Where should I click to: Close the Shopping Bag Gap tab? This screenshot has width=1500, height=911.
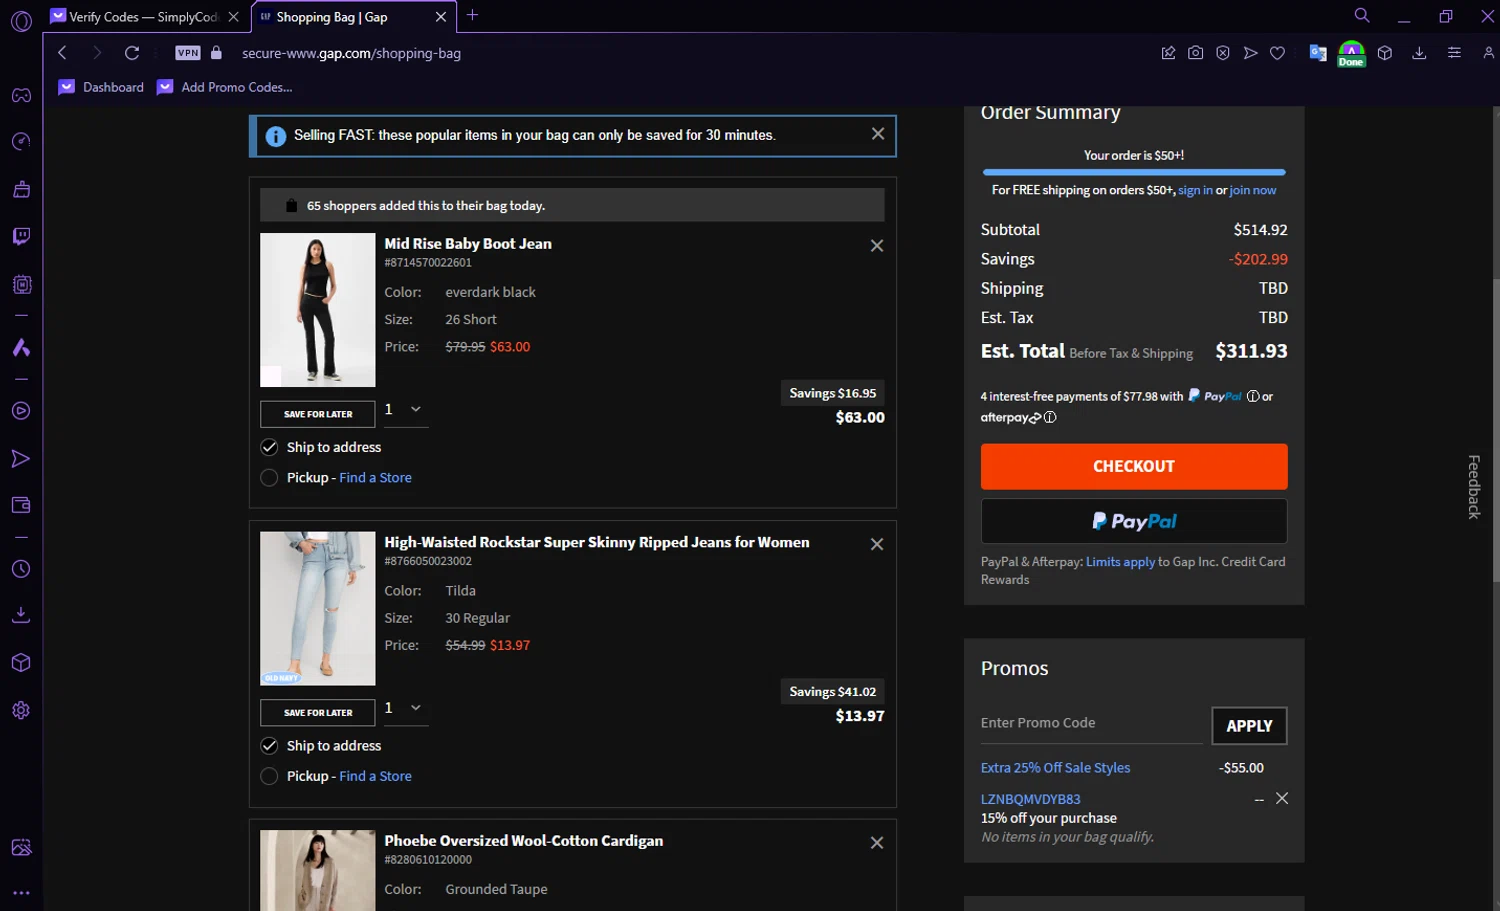coord(441,17)
